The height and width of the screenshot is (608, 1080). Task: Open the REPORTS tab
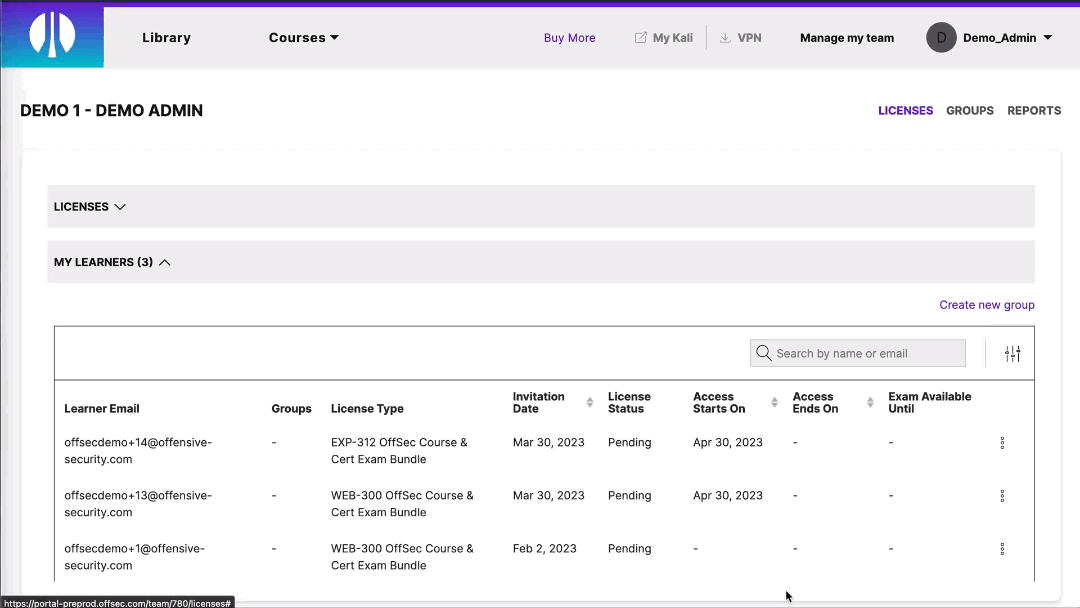(x=1034, y=110)
